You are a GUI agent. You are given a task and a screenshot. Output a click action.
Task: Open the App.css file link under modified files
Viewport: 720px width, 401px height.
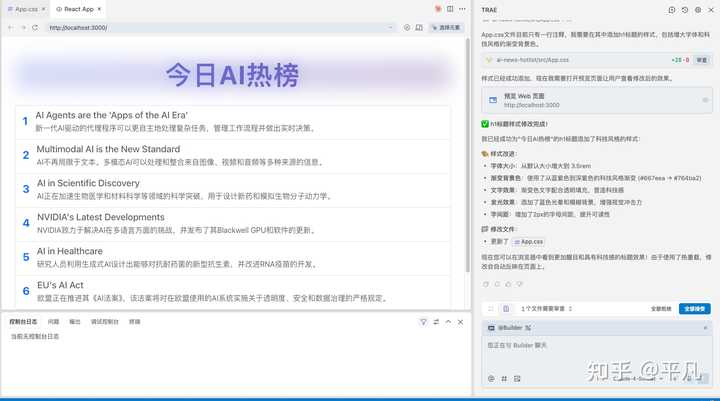point(528,242)
